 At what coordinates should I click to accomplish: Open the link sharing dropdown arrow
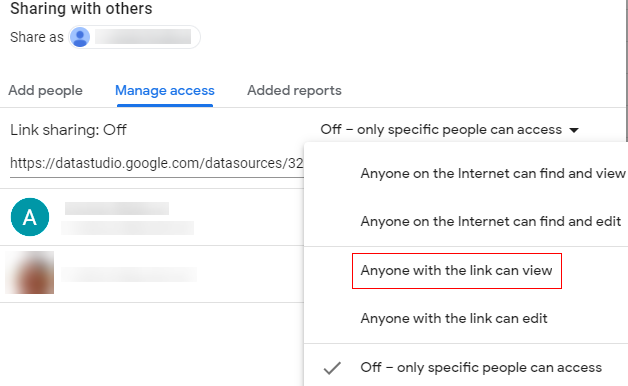click(574, 130)
